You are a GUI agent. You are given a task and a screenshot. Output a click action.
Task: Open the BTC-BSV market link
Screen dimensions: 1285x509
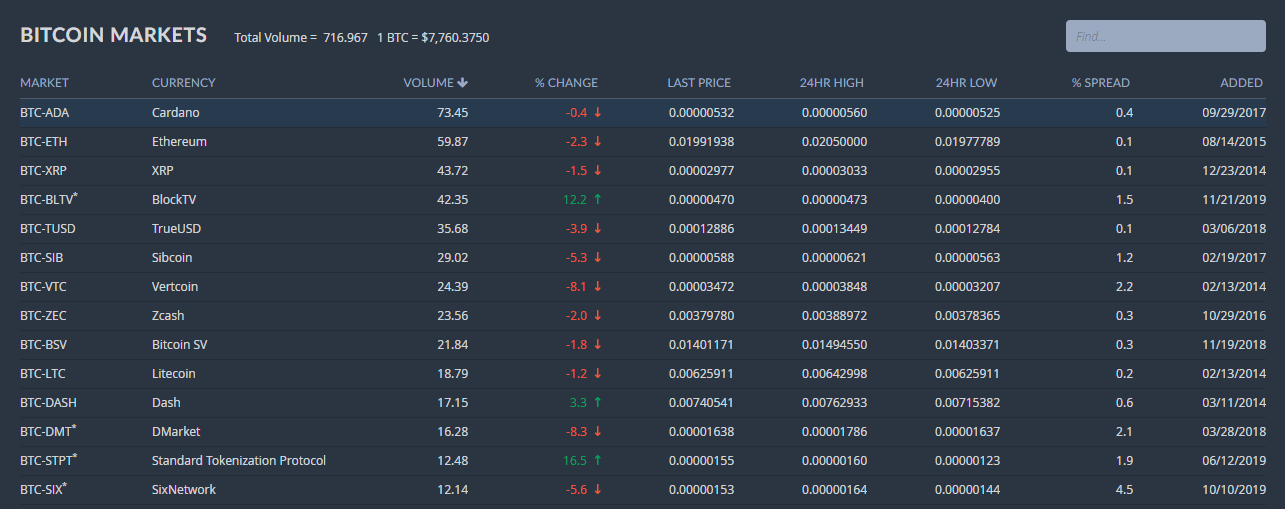point(43,345)
